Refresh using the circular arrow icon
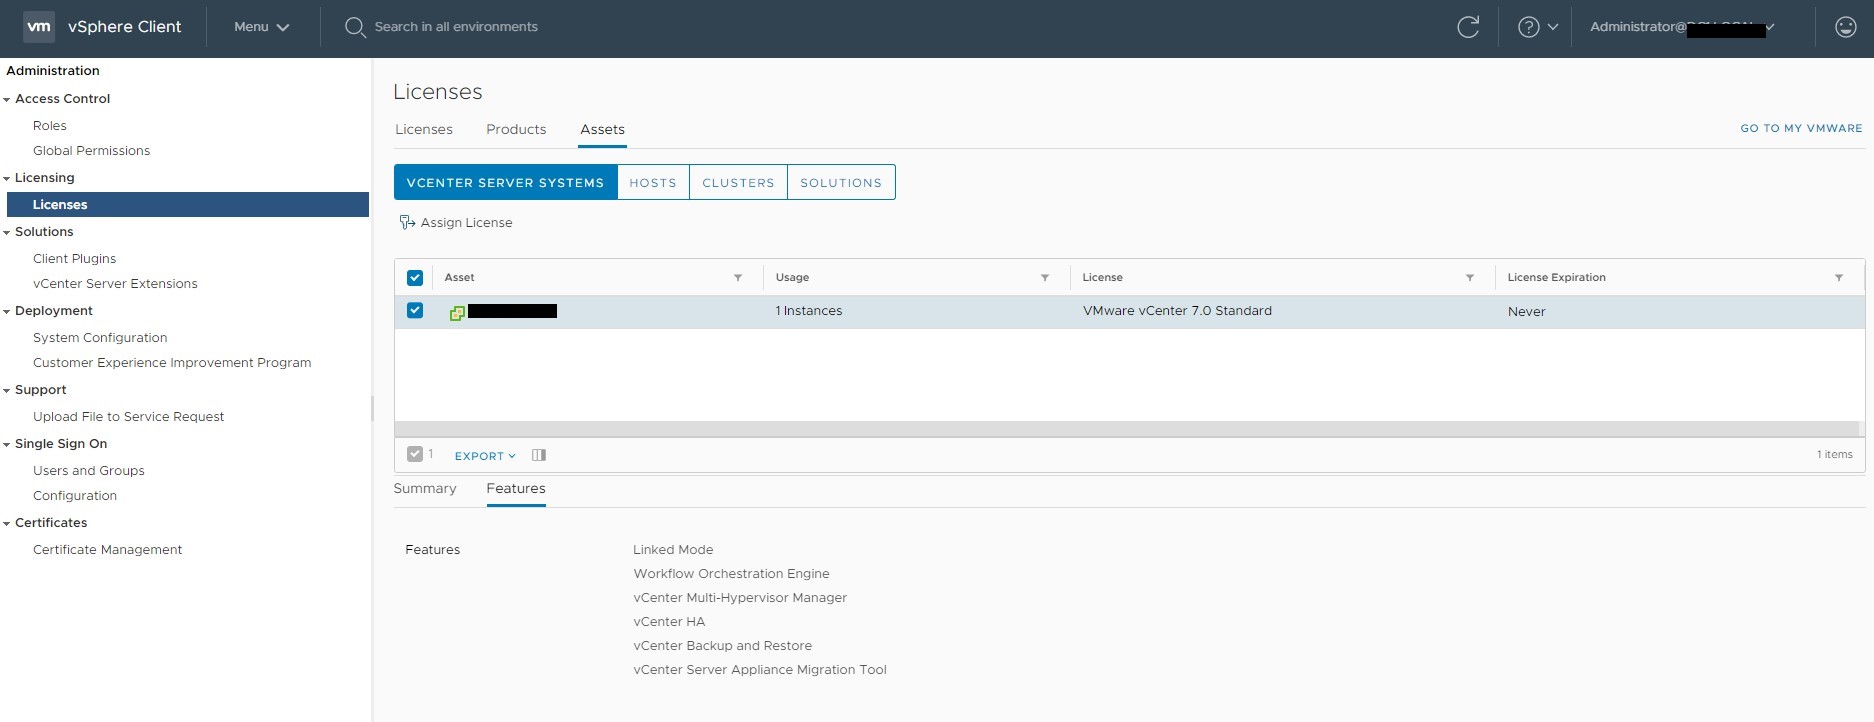Image resolution: width=1874 pixels, height=722 pixels. click(1468, 27)
